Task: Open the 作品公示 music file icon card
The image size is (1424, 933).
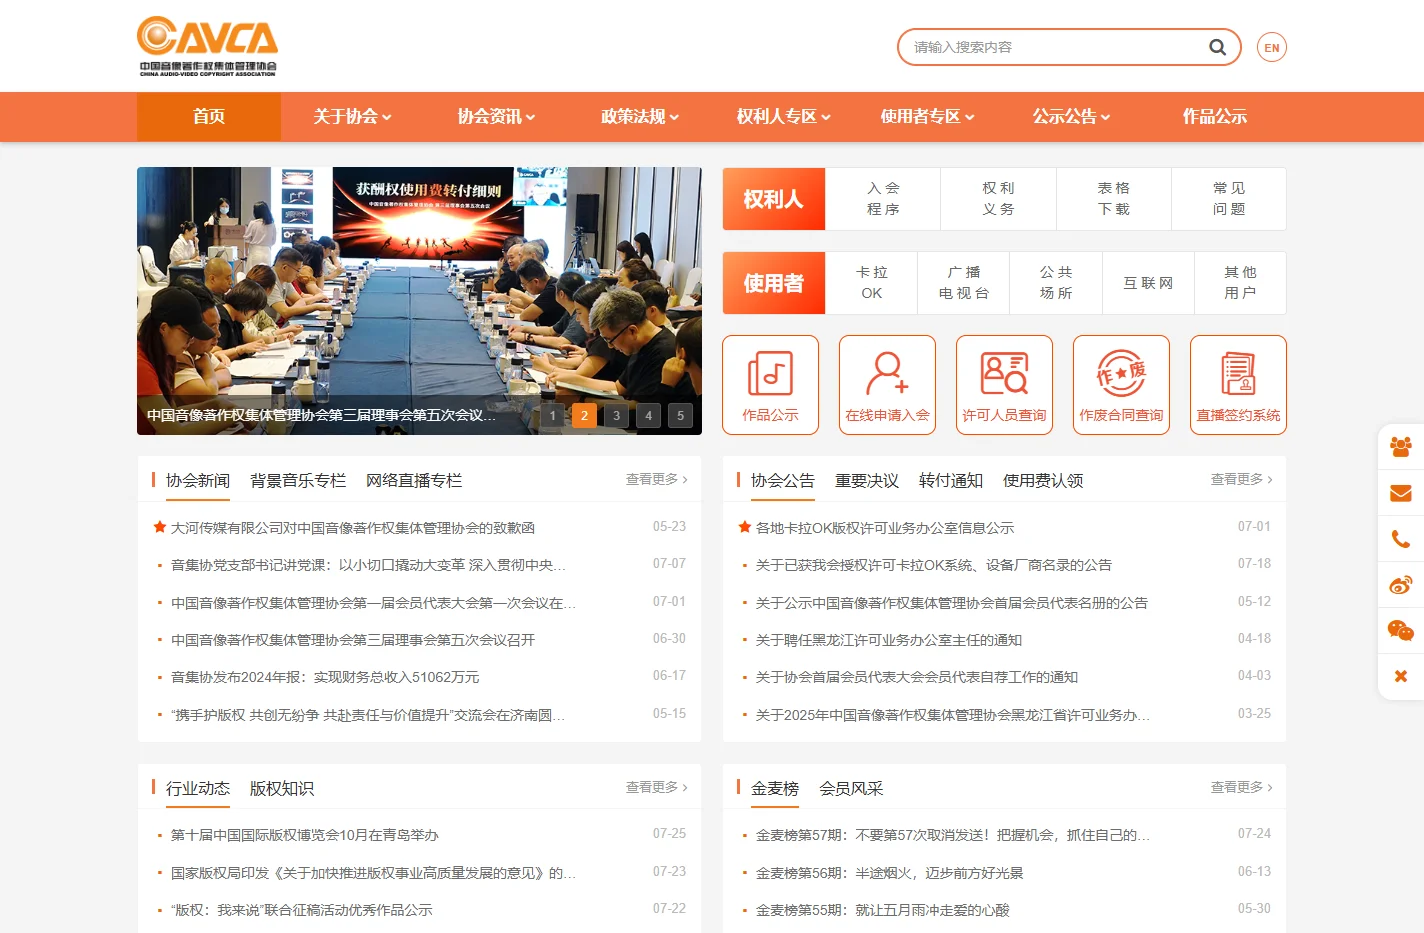Action: click(x=770, y=385)
